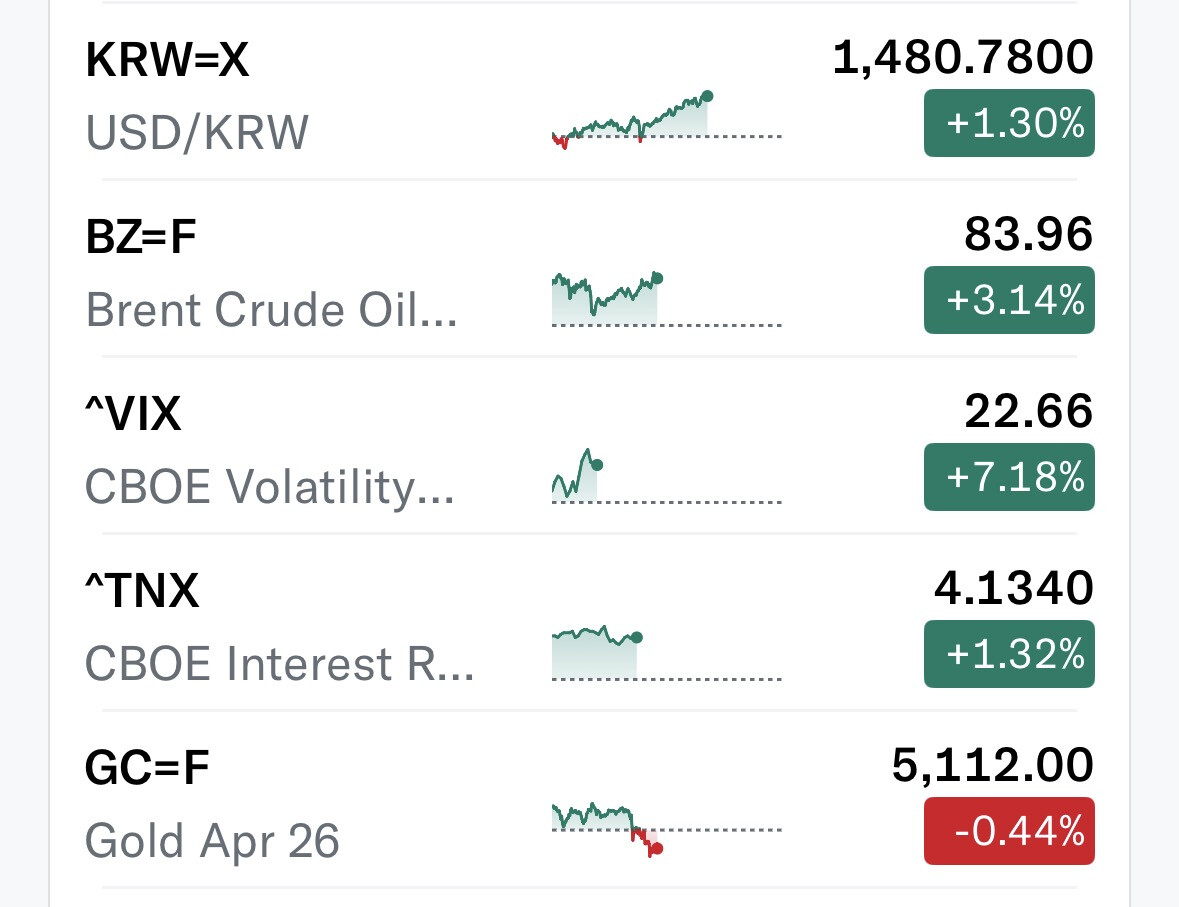Toggle the +3.14% change badge
The image size is (1179, 907).
(x=1008, y=300)
